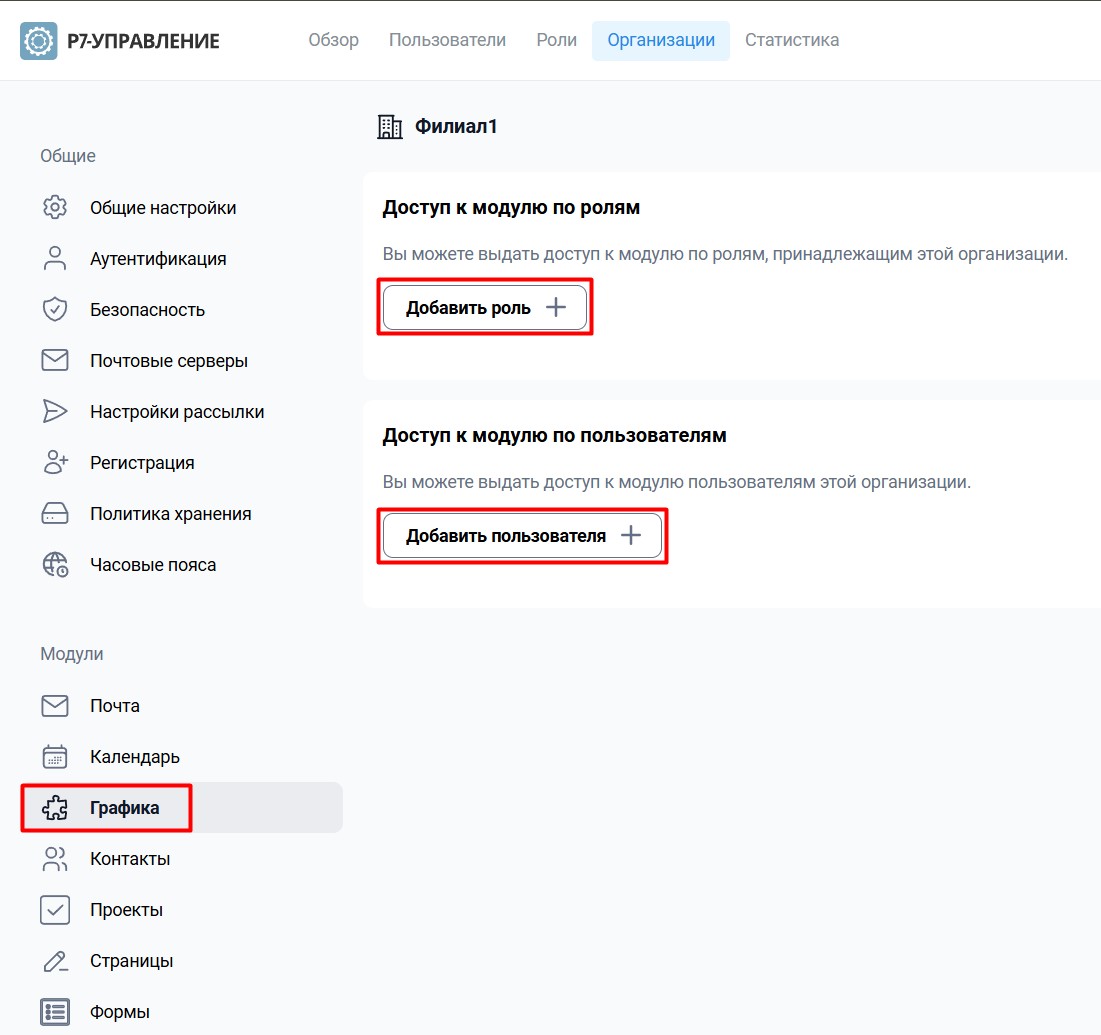The height and width of the screenshot is (1035, 1101).
Task: Open the mailing settings paper-plane icon
Action: point(55,411)
